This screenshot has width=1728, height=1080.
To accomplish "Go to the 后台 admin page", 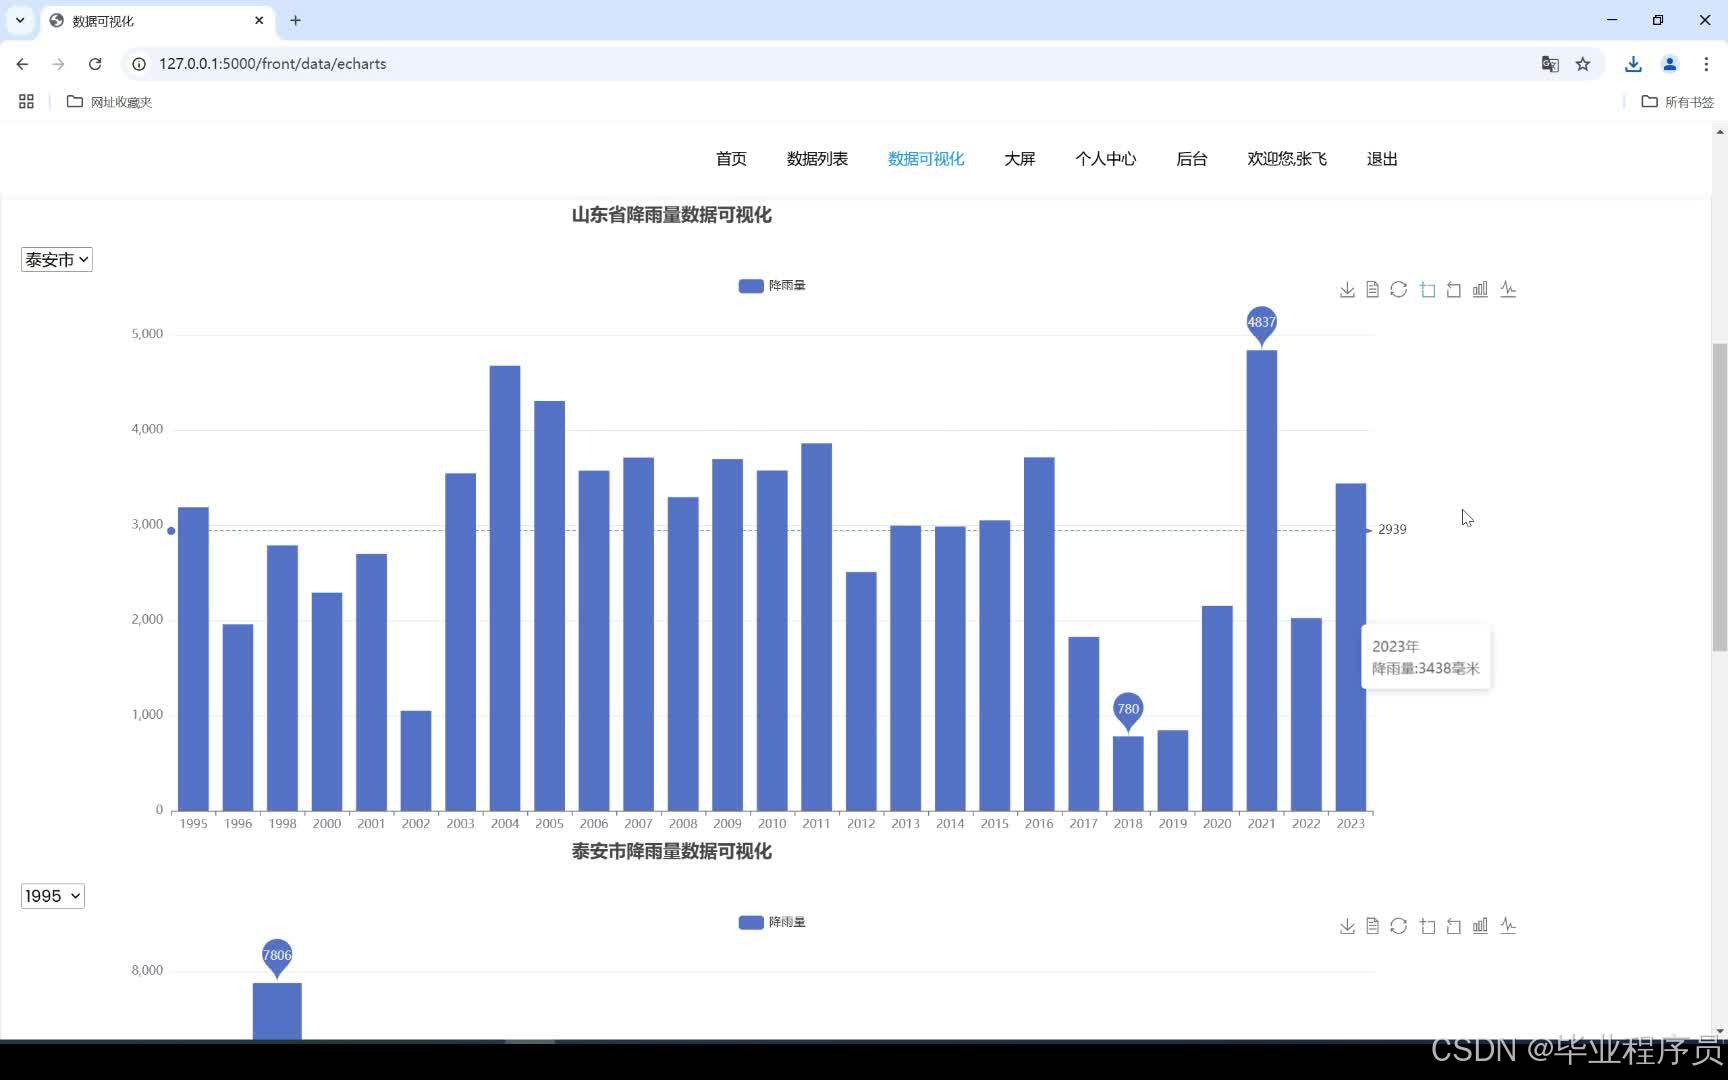I will tap(1192, 159).
